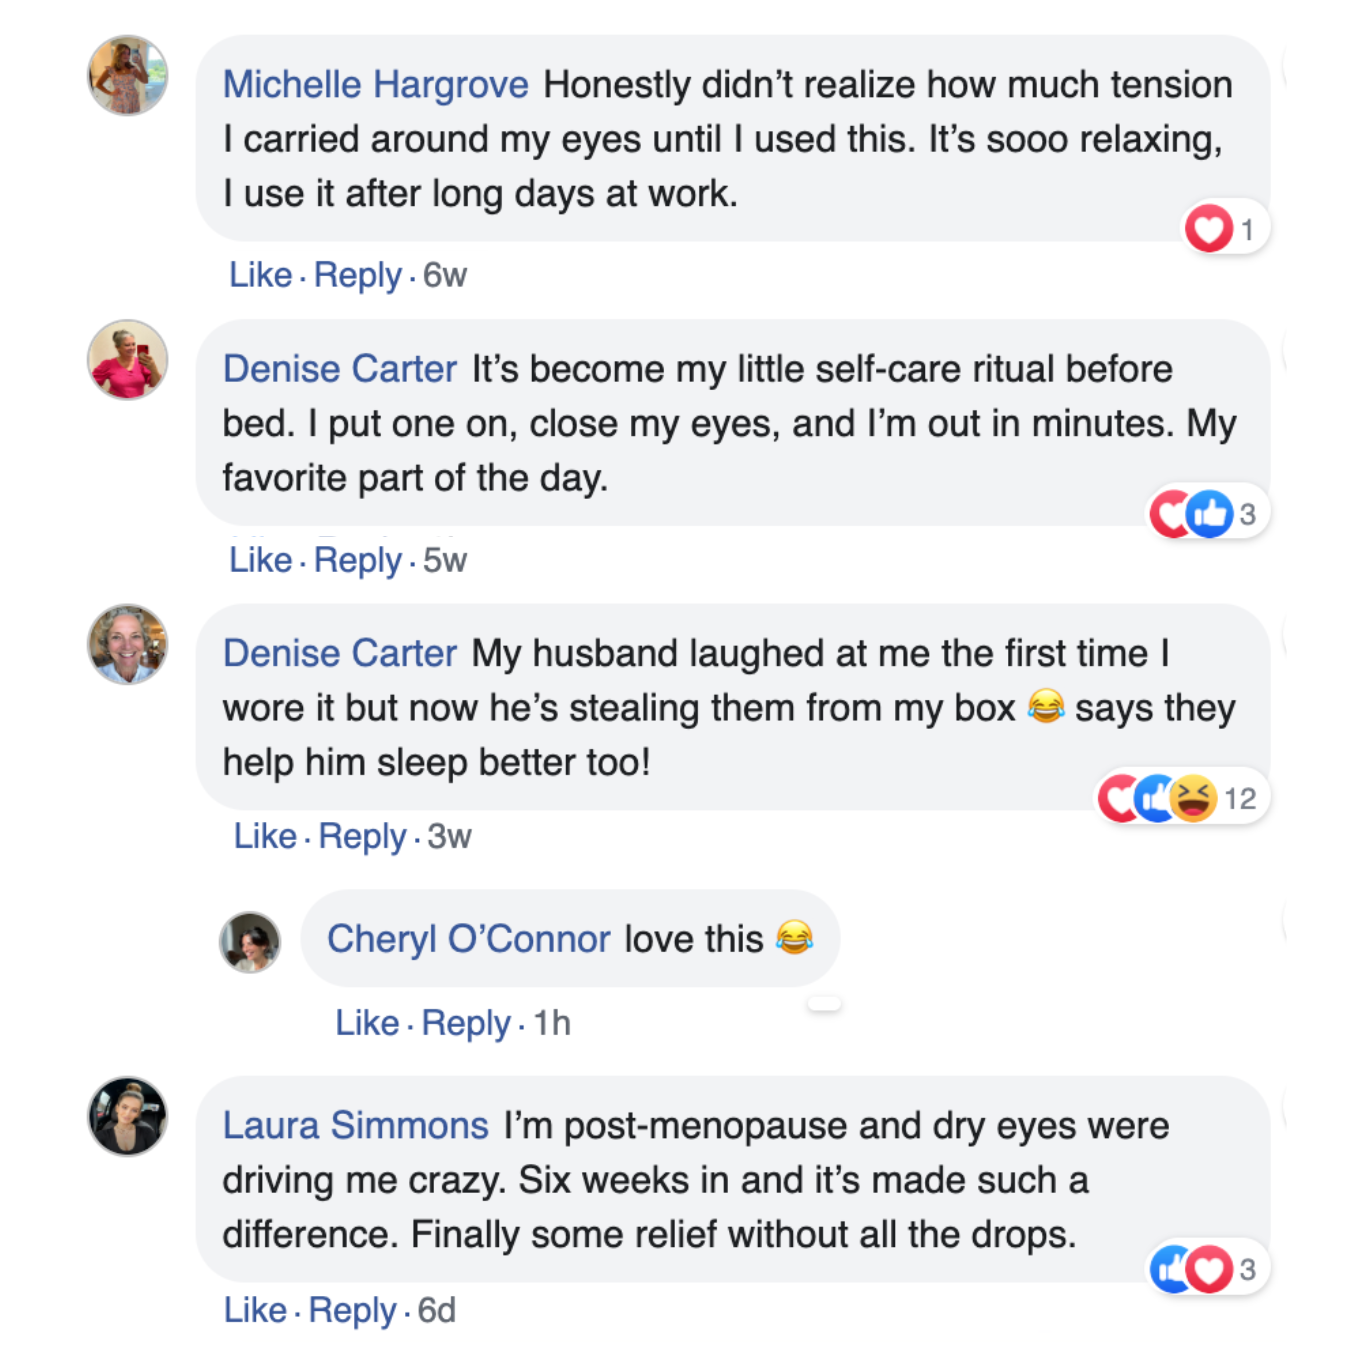Click Cheryl O'Connor's small avatar
This screenshot has width=1365, height=1365.
pos(250,942)
